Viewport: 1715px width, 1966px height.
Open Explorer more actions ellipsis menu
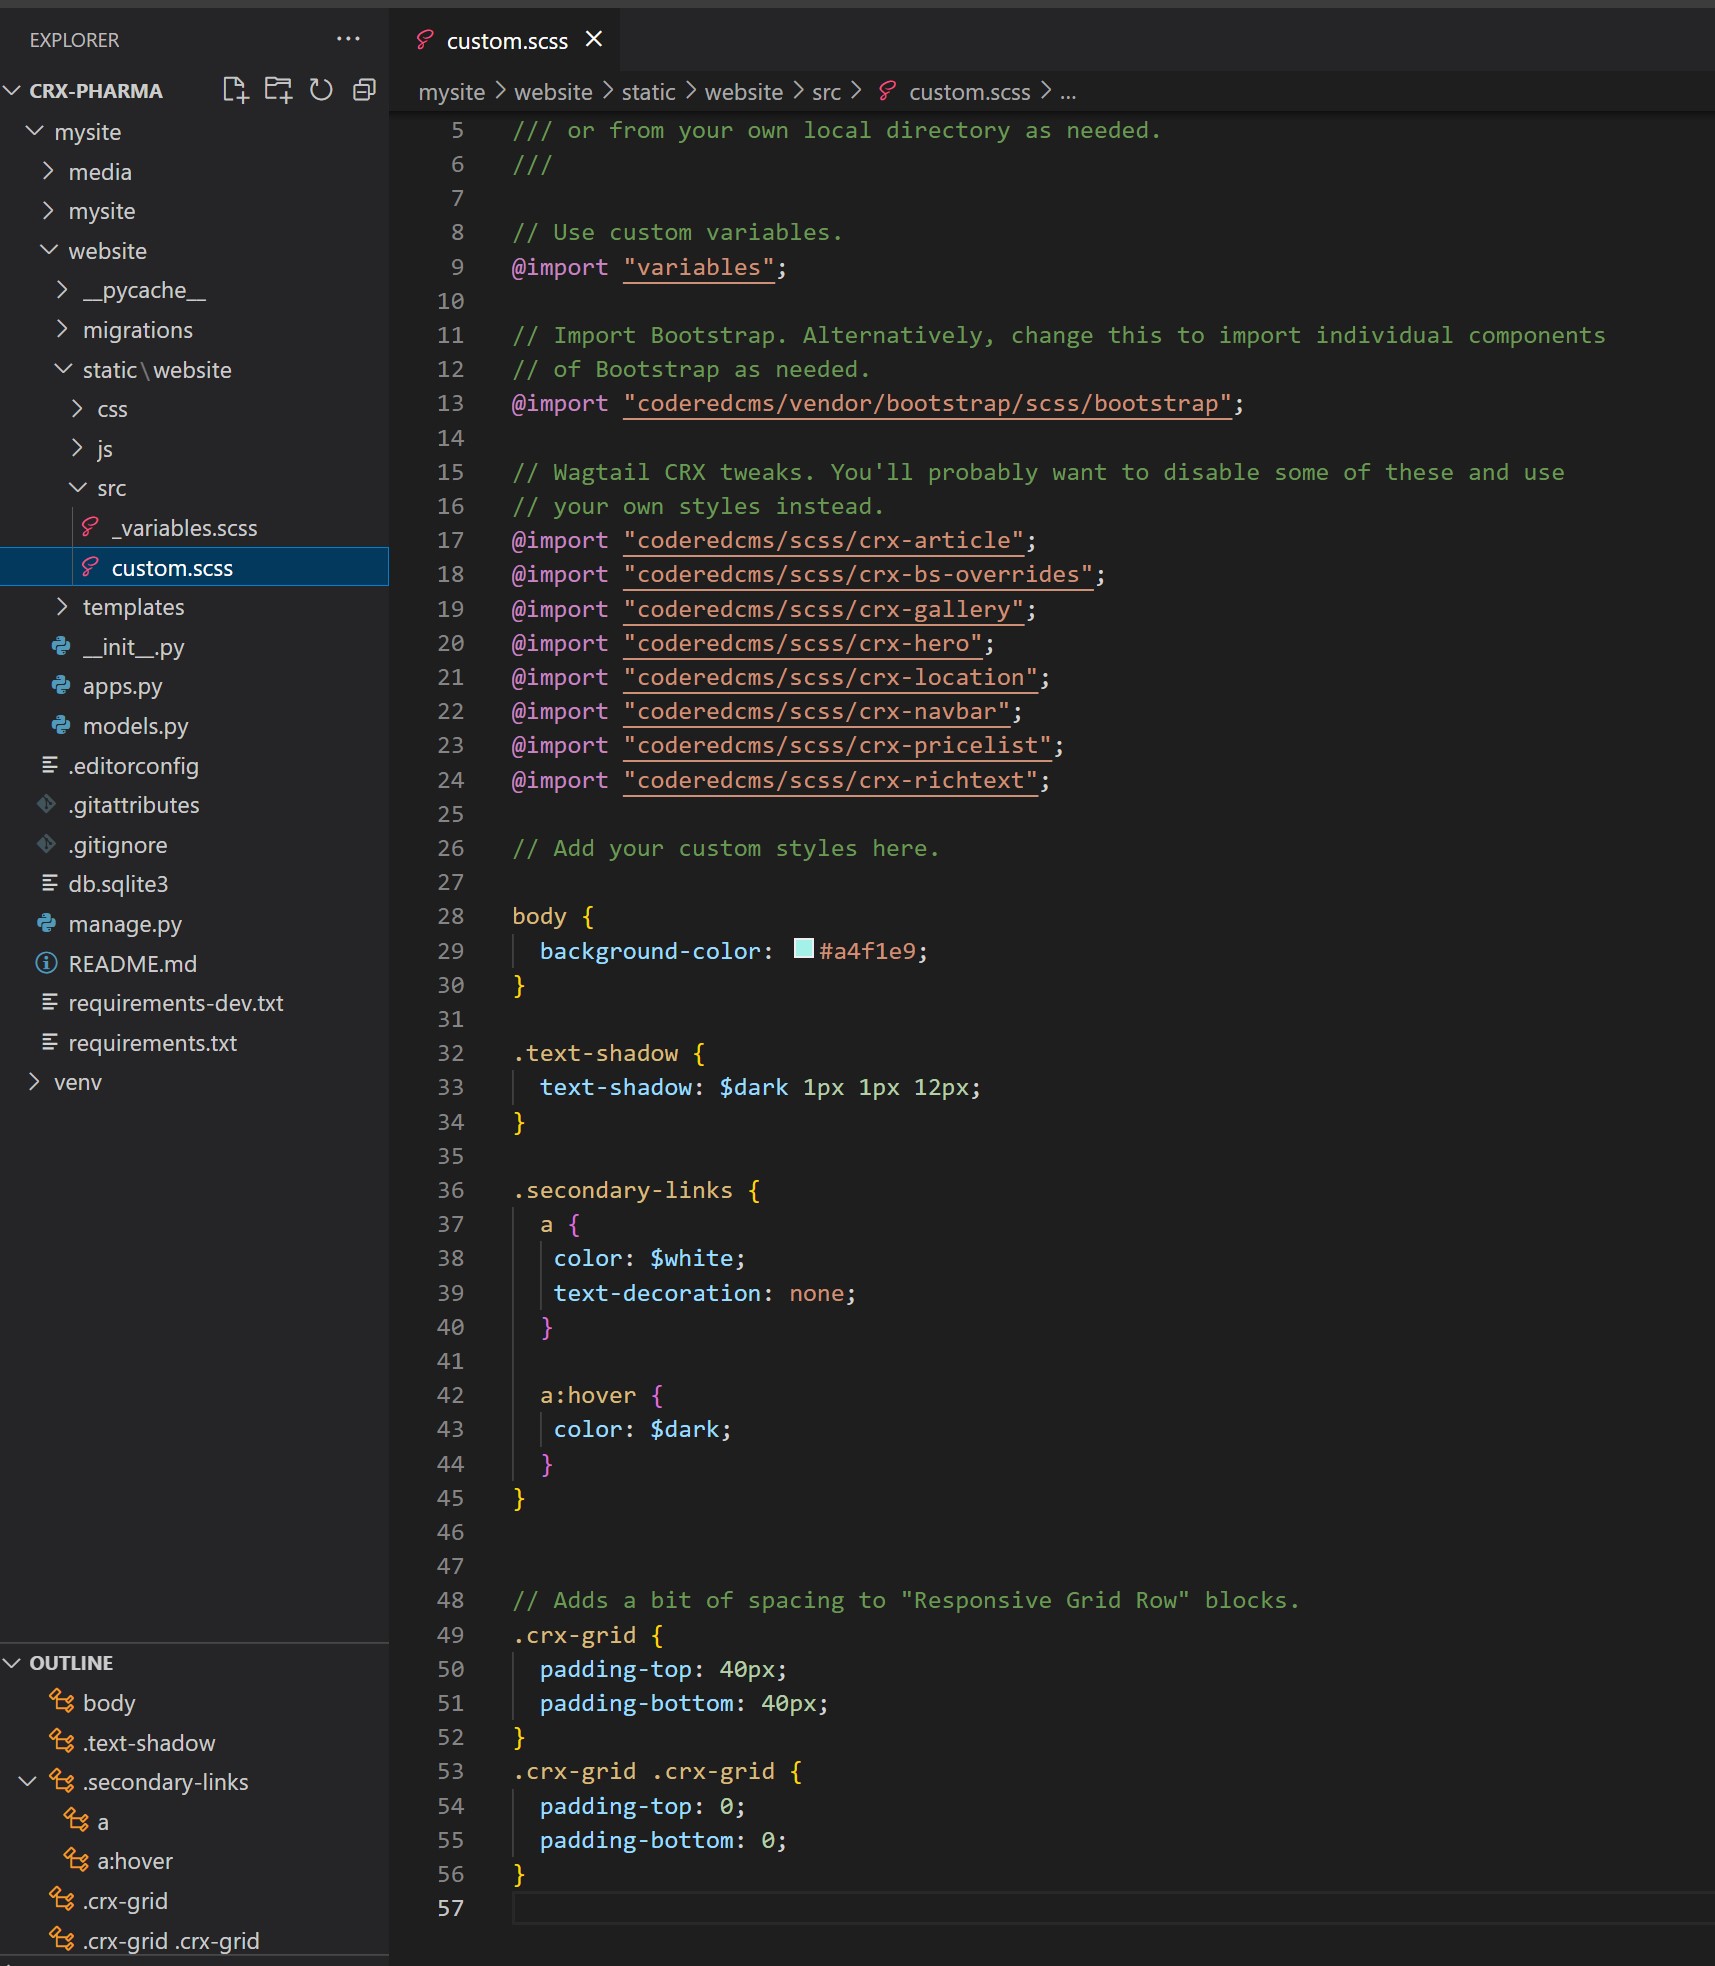[x=348, y=39]
